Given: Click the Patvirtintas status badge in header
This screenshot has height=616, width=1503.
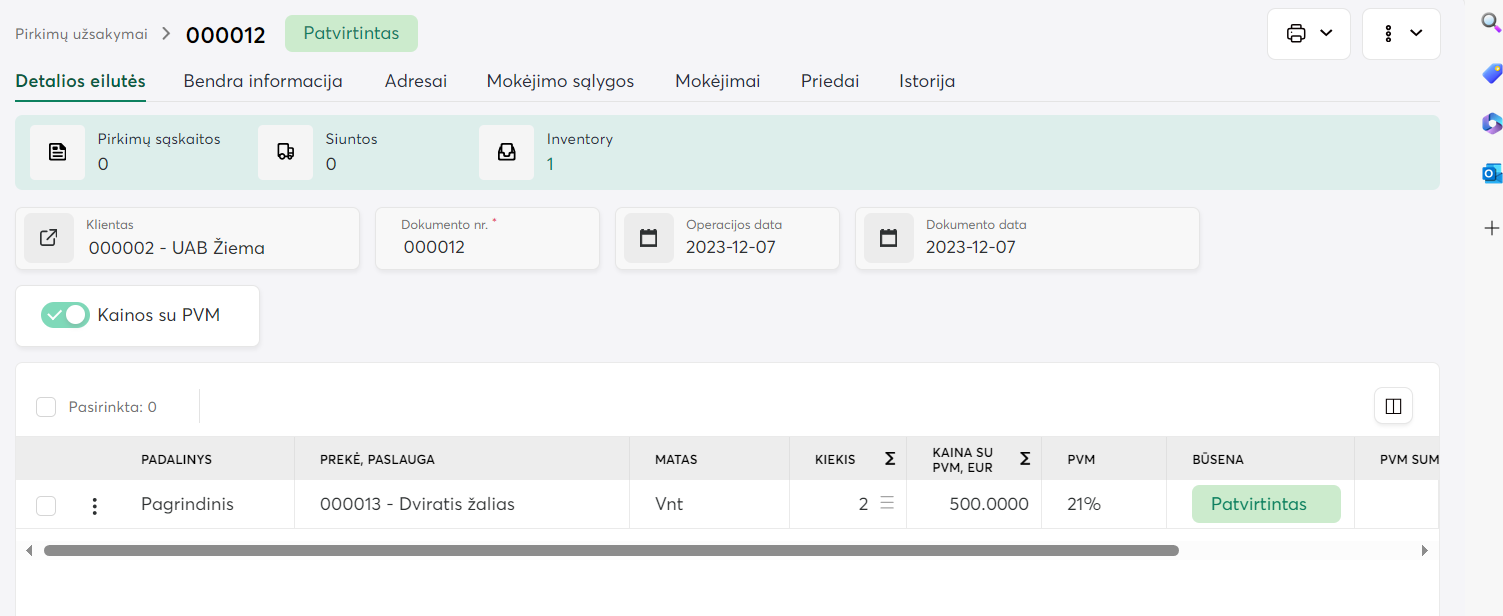Looking at the screenshot, I should coord(351,34).
